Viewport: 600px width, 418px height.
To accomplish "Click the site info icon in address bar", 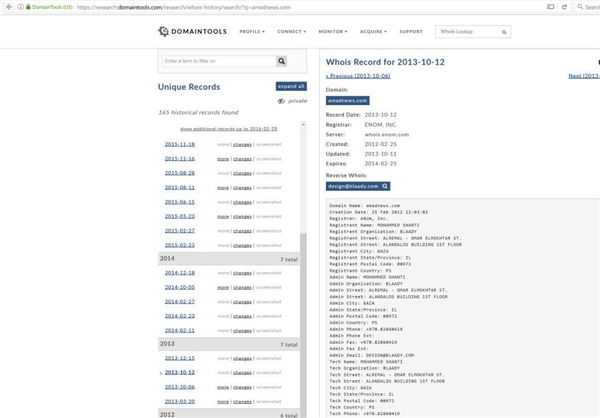I will pos(21,7).
